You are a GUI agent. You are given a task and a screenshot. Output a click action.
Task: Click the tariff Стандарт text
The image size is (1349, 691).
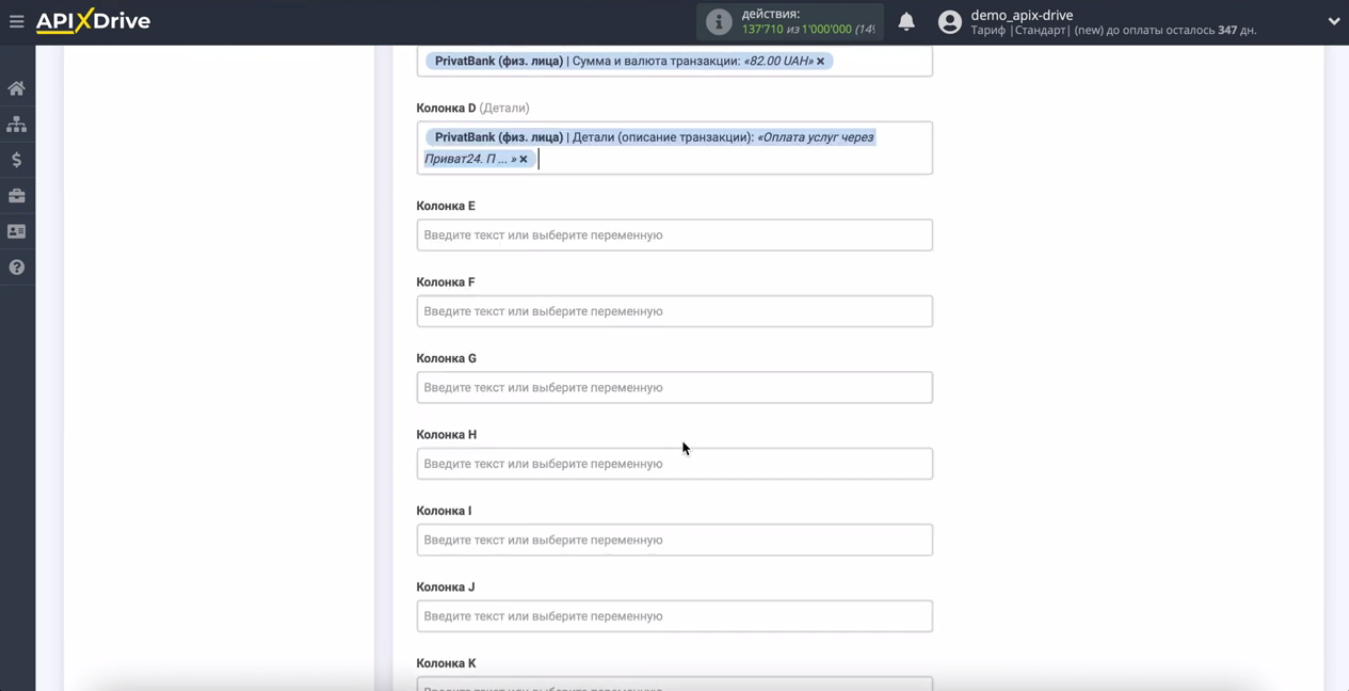(1041, 31)
